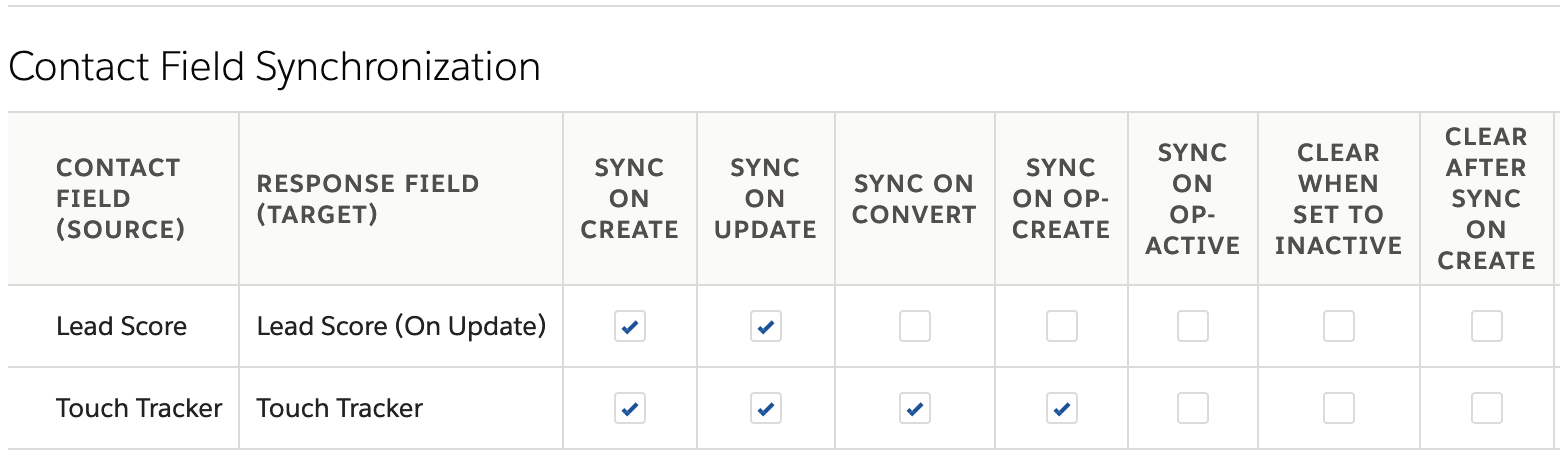Uncheck Sync On Update for Lead Score
This screenshot has height=458, width=1560.
click(766, 326)
